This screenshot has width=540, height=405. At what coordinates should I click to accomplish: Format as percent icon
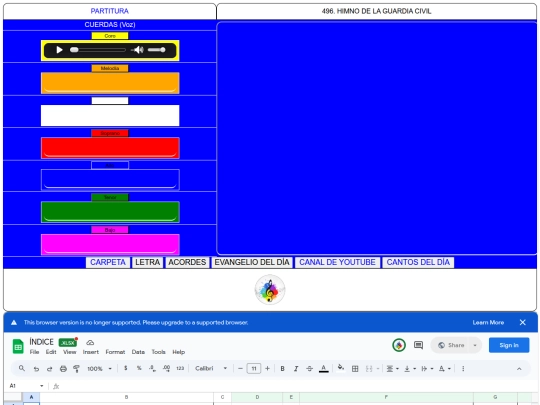139,368
